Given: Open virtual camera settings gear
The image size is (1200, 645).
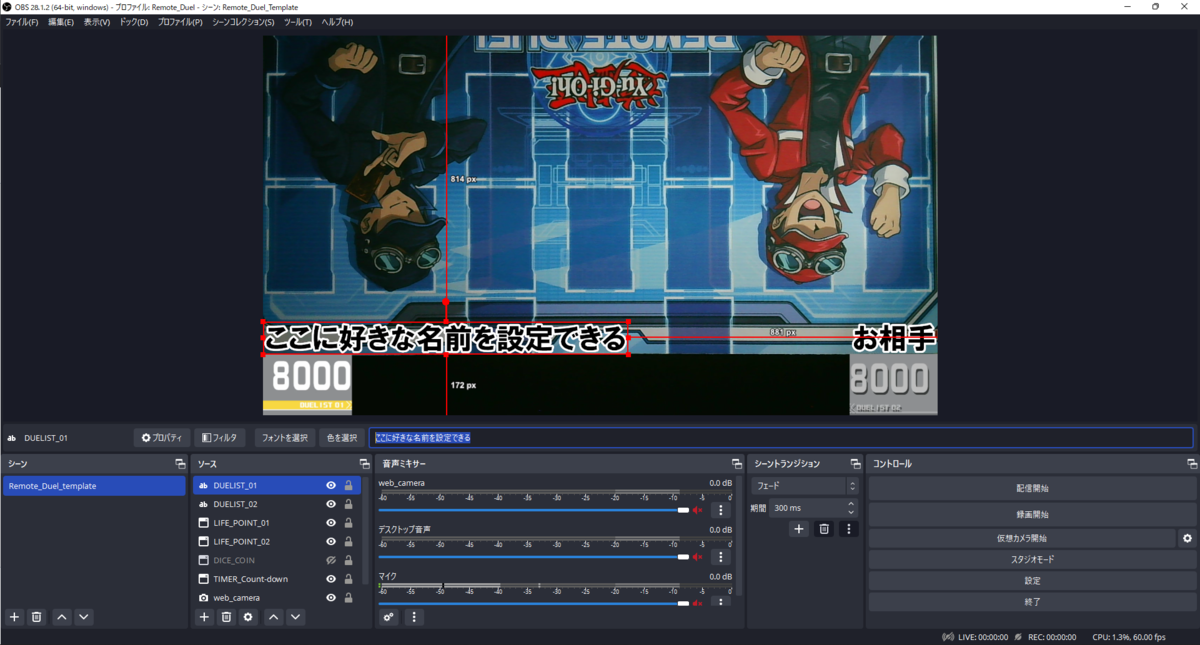Looking at the screenshot, I should click(1187, 538).
